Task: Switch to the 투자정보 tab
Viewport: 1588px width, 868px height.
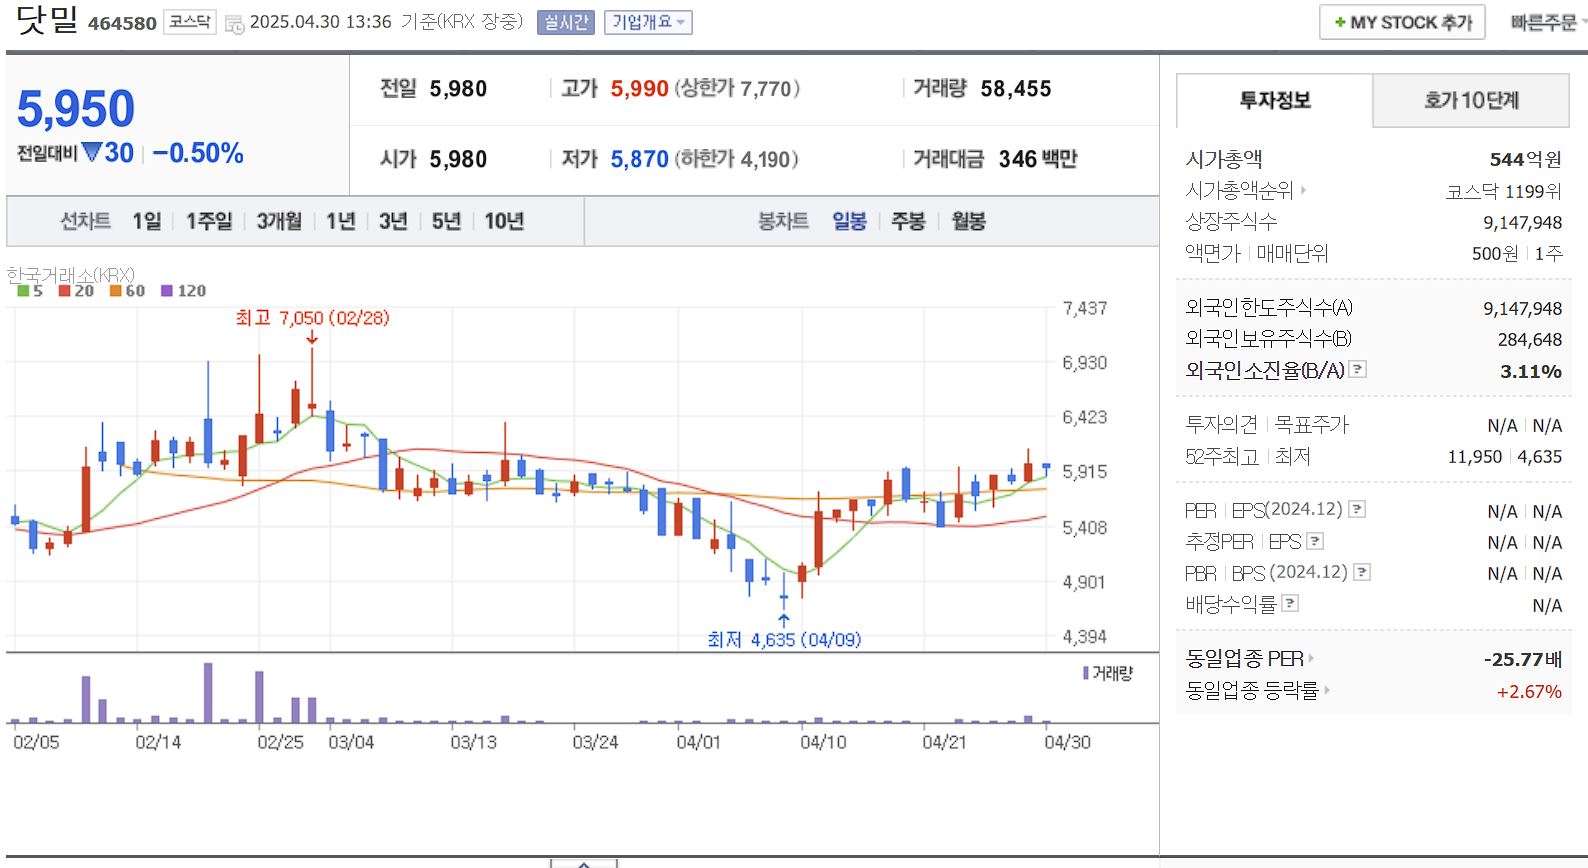Action: pos(1275,100)
